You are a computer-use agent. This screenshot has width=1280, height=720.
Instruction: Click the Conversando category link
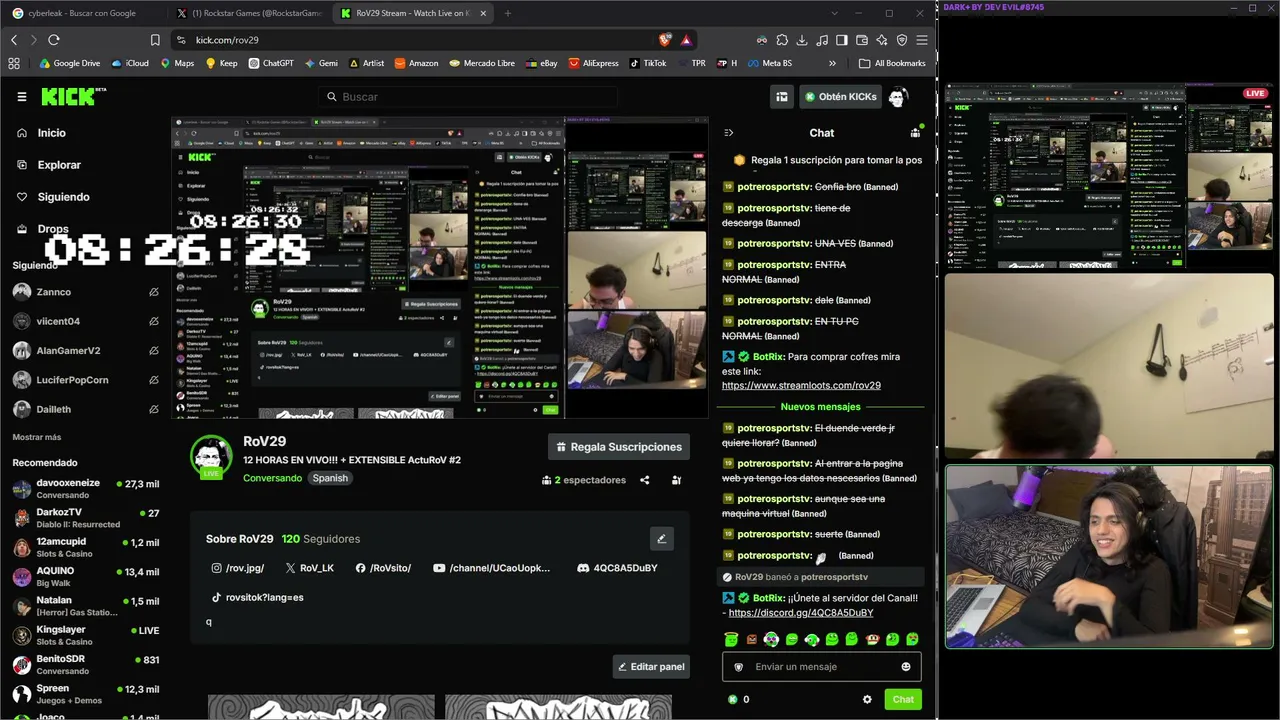coord(272,478)
